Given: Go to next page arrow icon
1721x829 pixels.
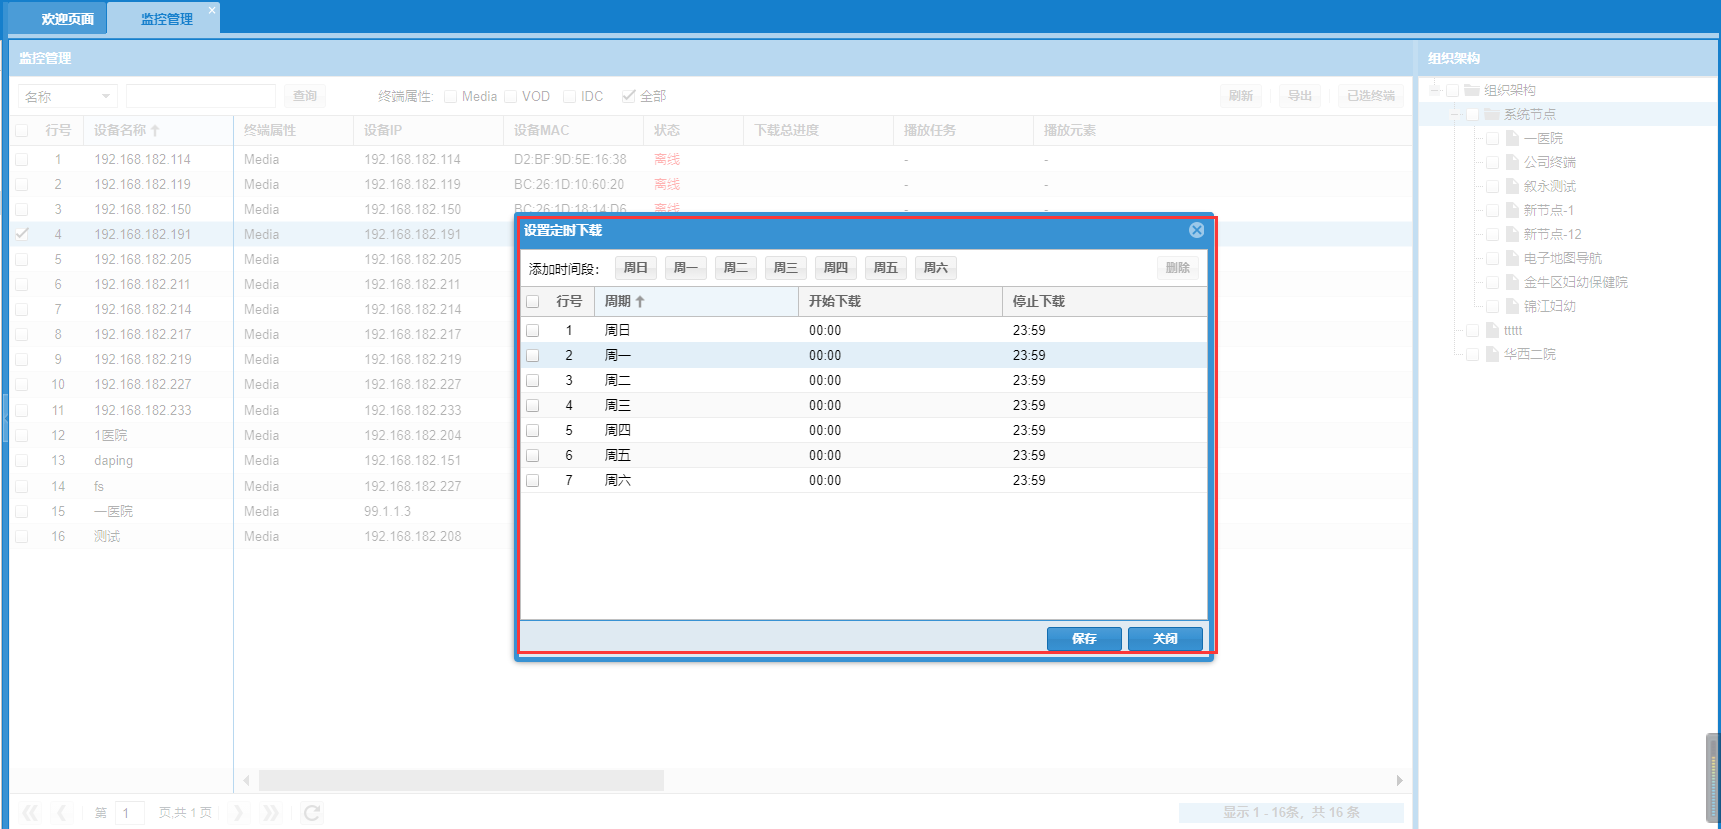Looking at the screenshot, I should click(x=239, y=813).
